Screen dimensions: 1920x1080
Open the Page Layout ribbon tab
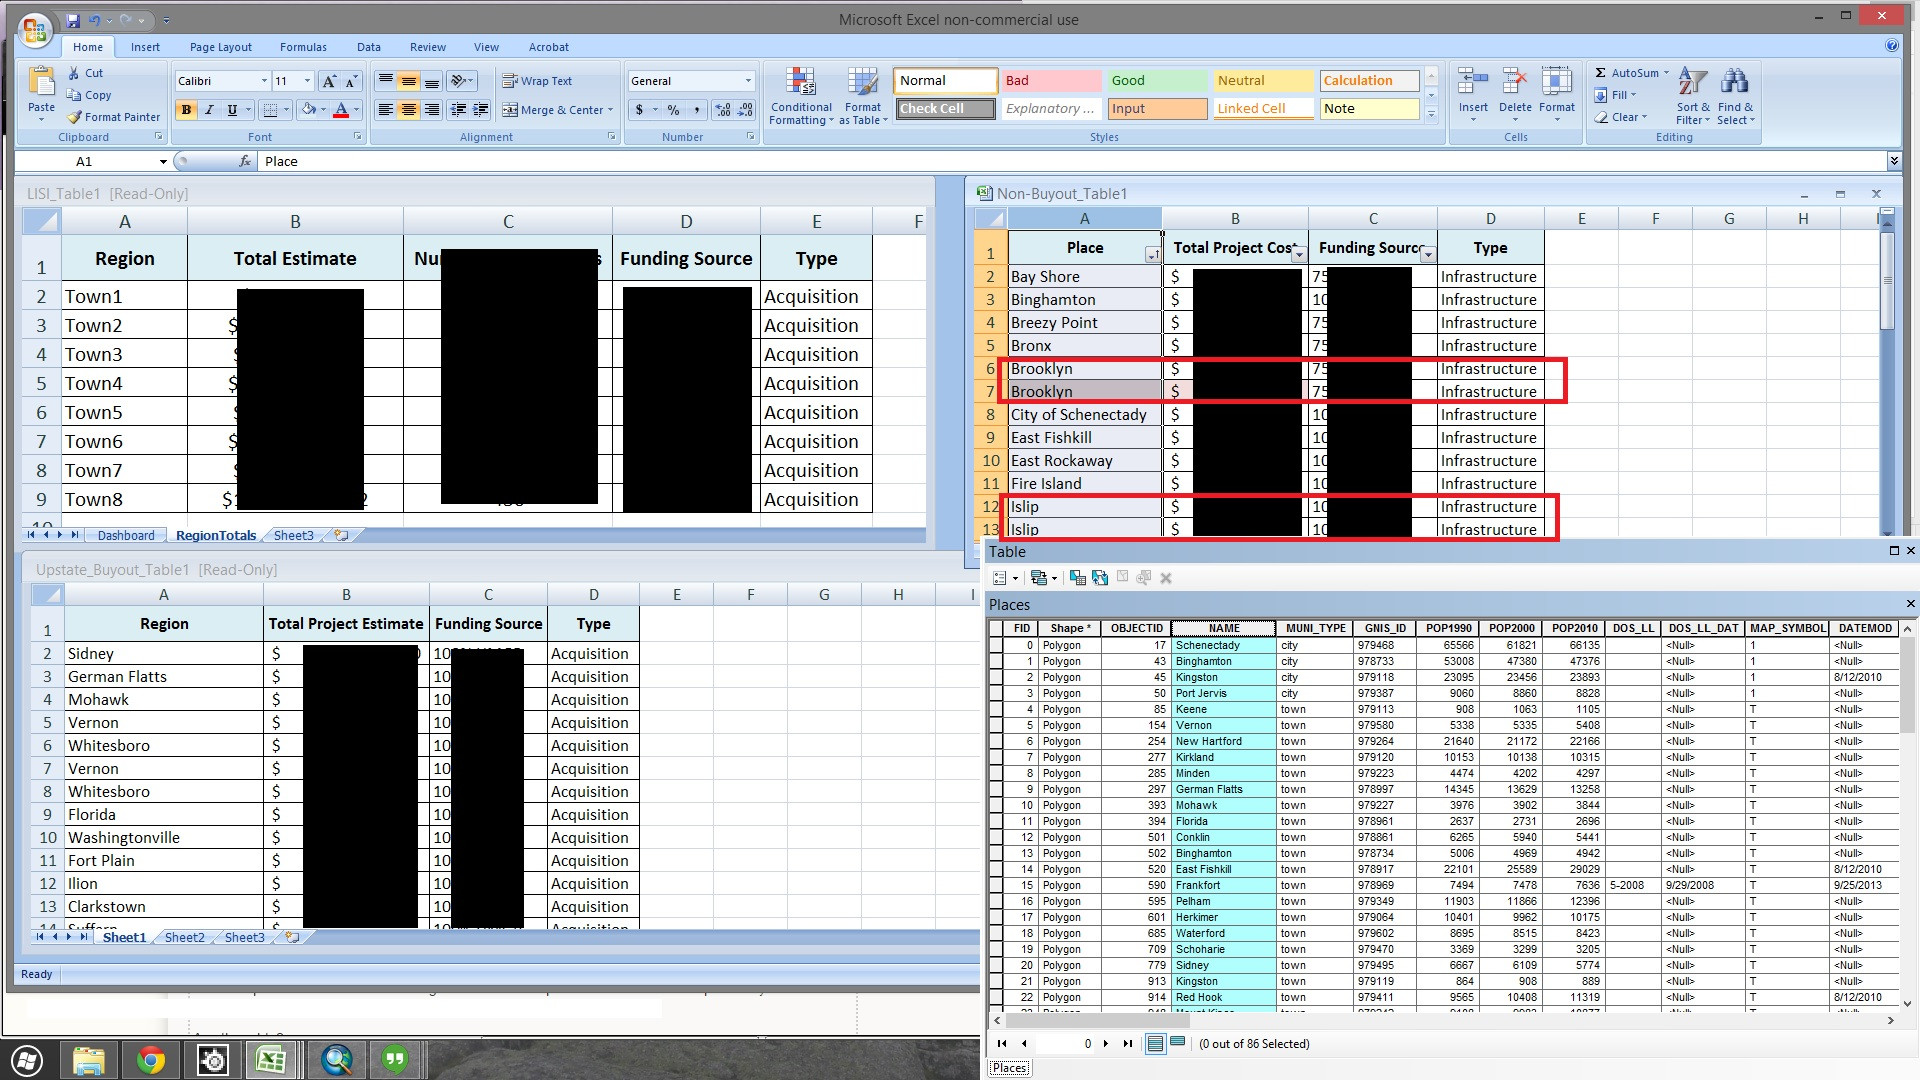(221, 47)
